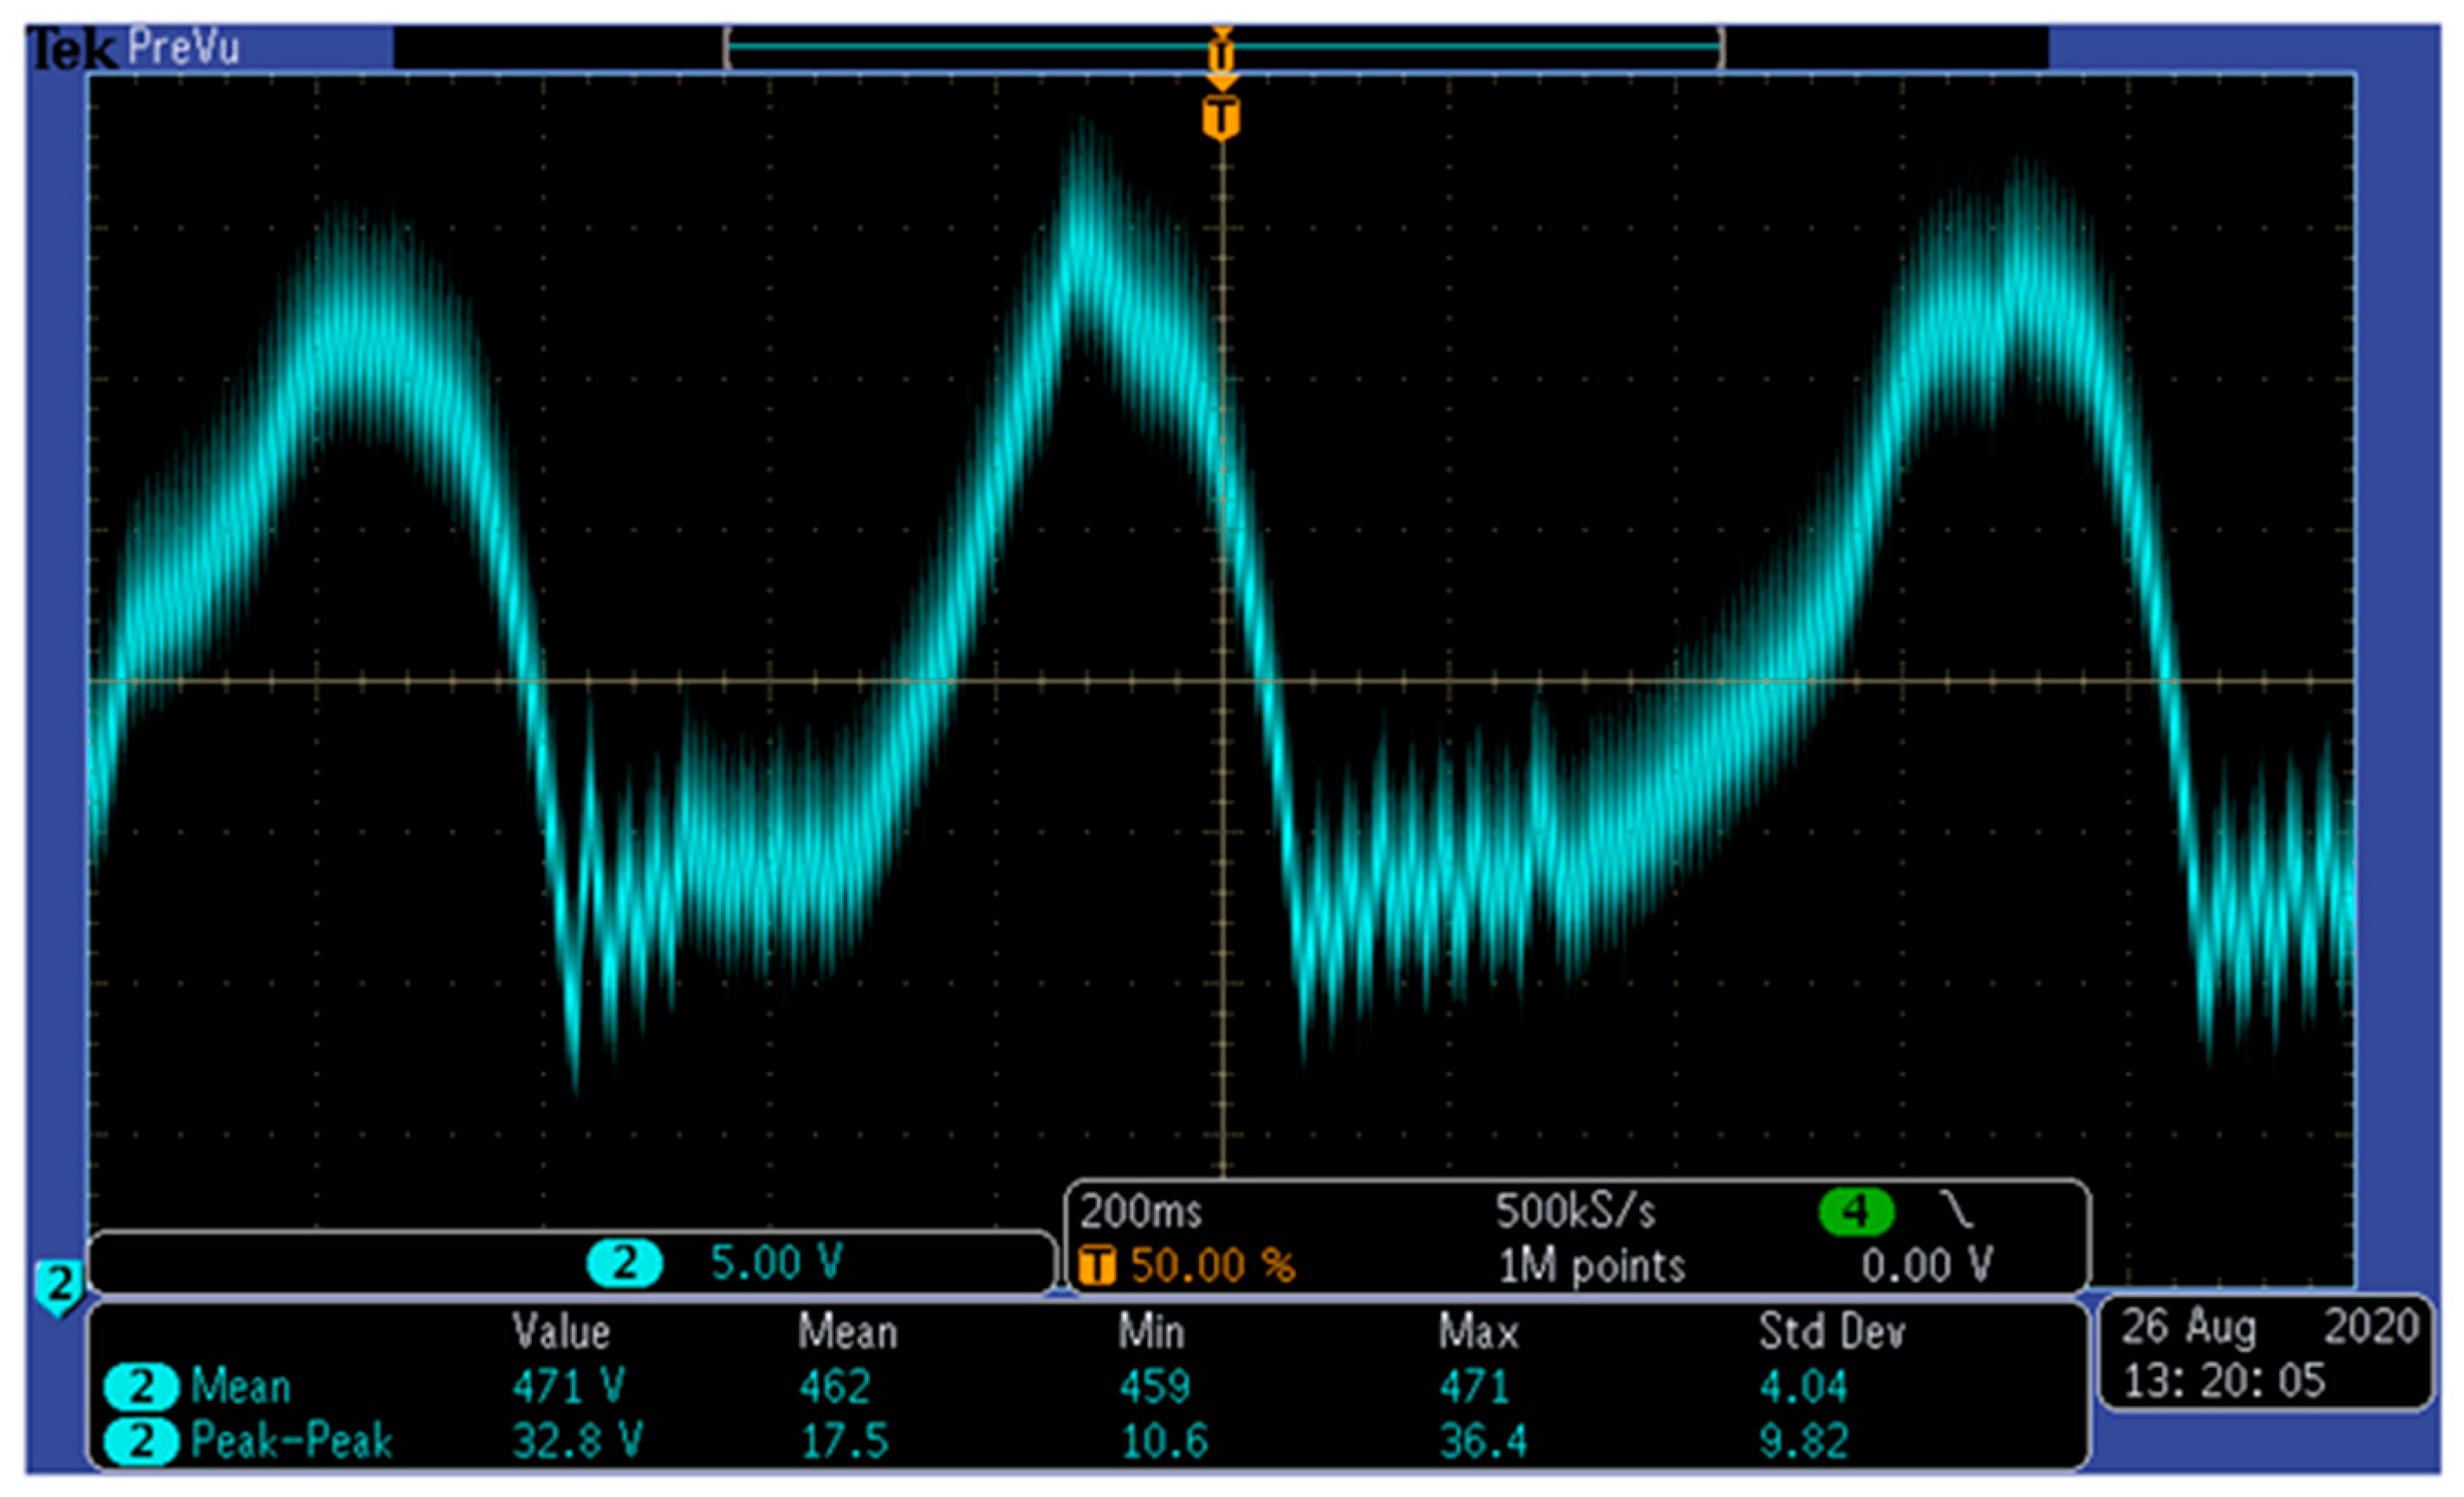Image resolution: width=2464 pixels, height=1497 pixels.
Task: Click the green channel 4 trigger source badge
Action: [1855, 1212]
